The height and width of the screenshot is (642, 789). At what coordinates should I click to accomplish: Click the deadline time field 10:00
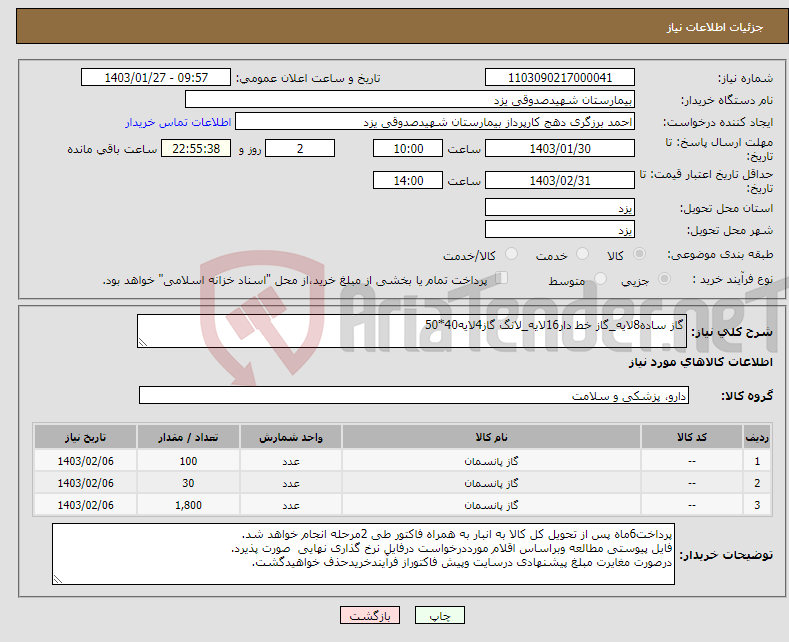408,148
